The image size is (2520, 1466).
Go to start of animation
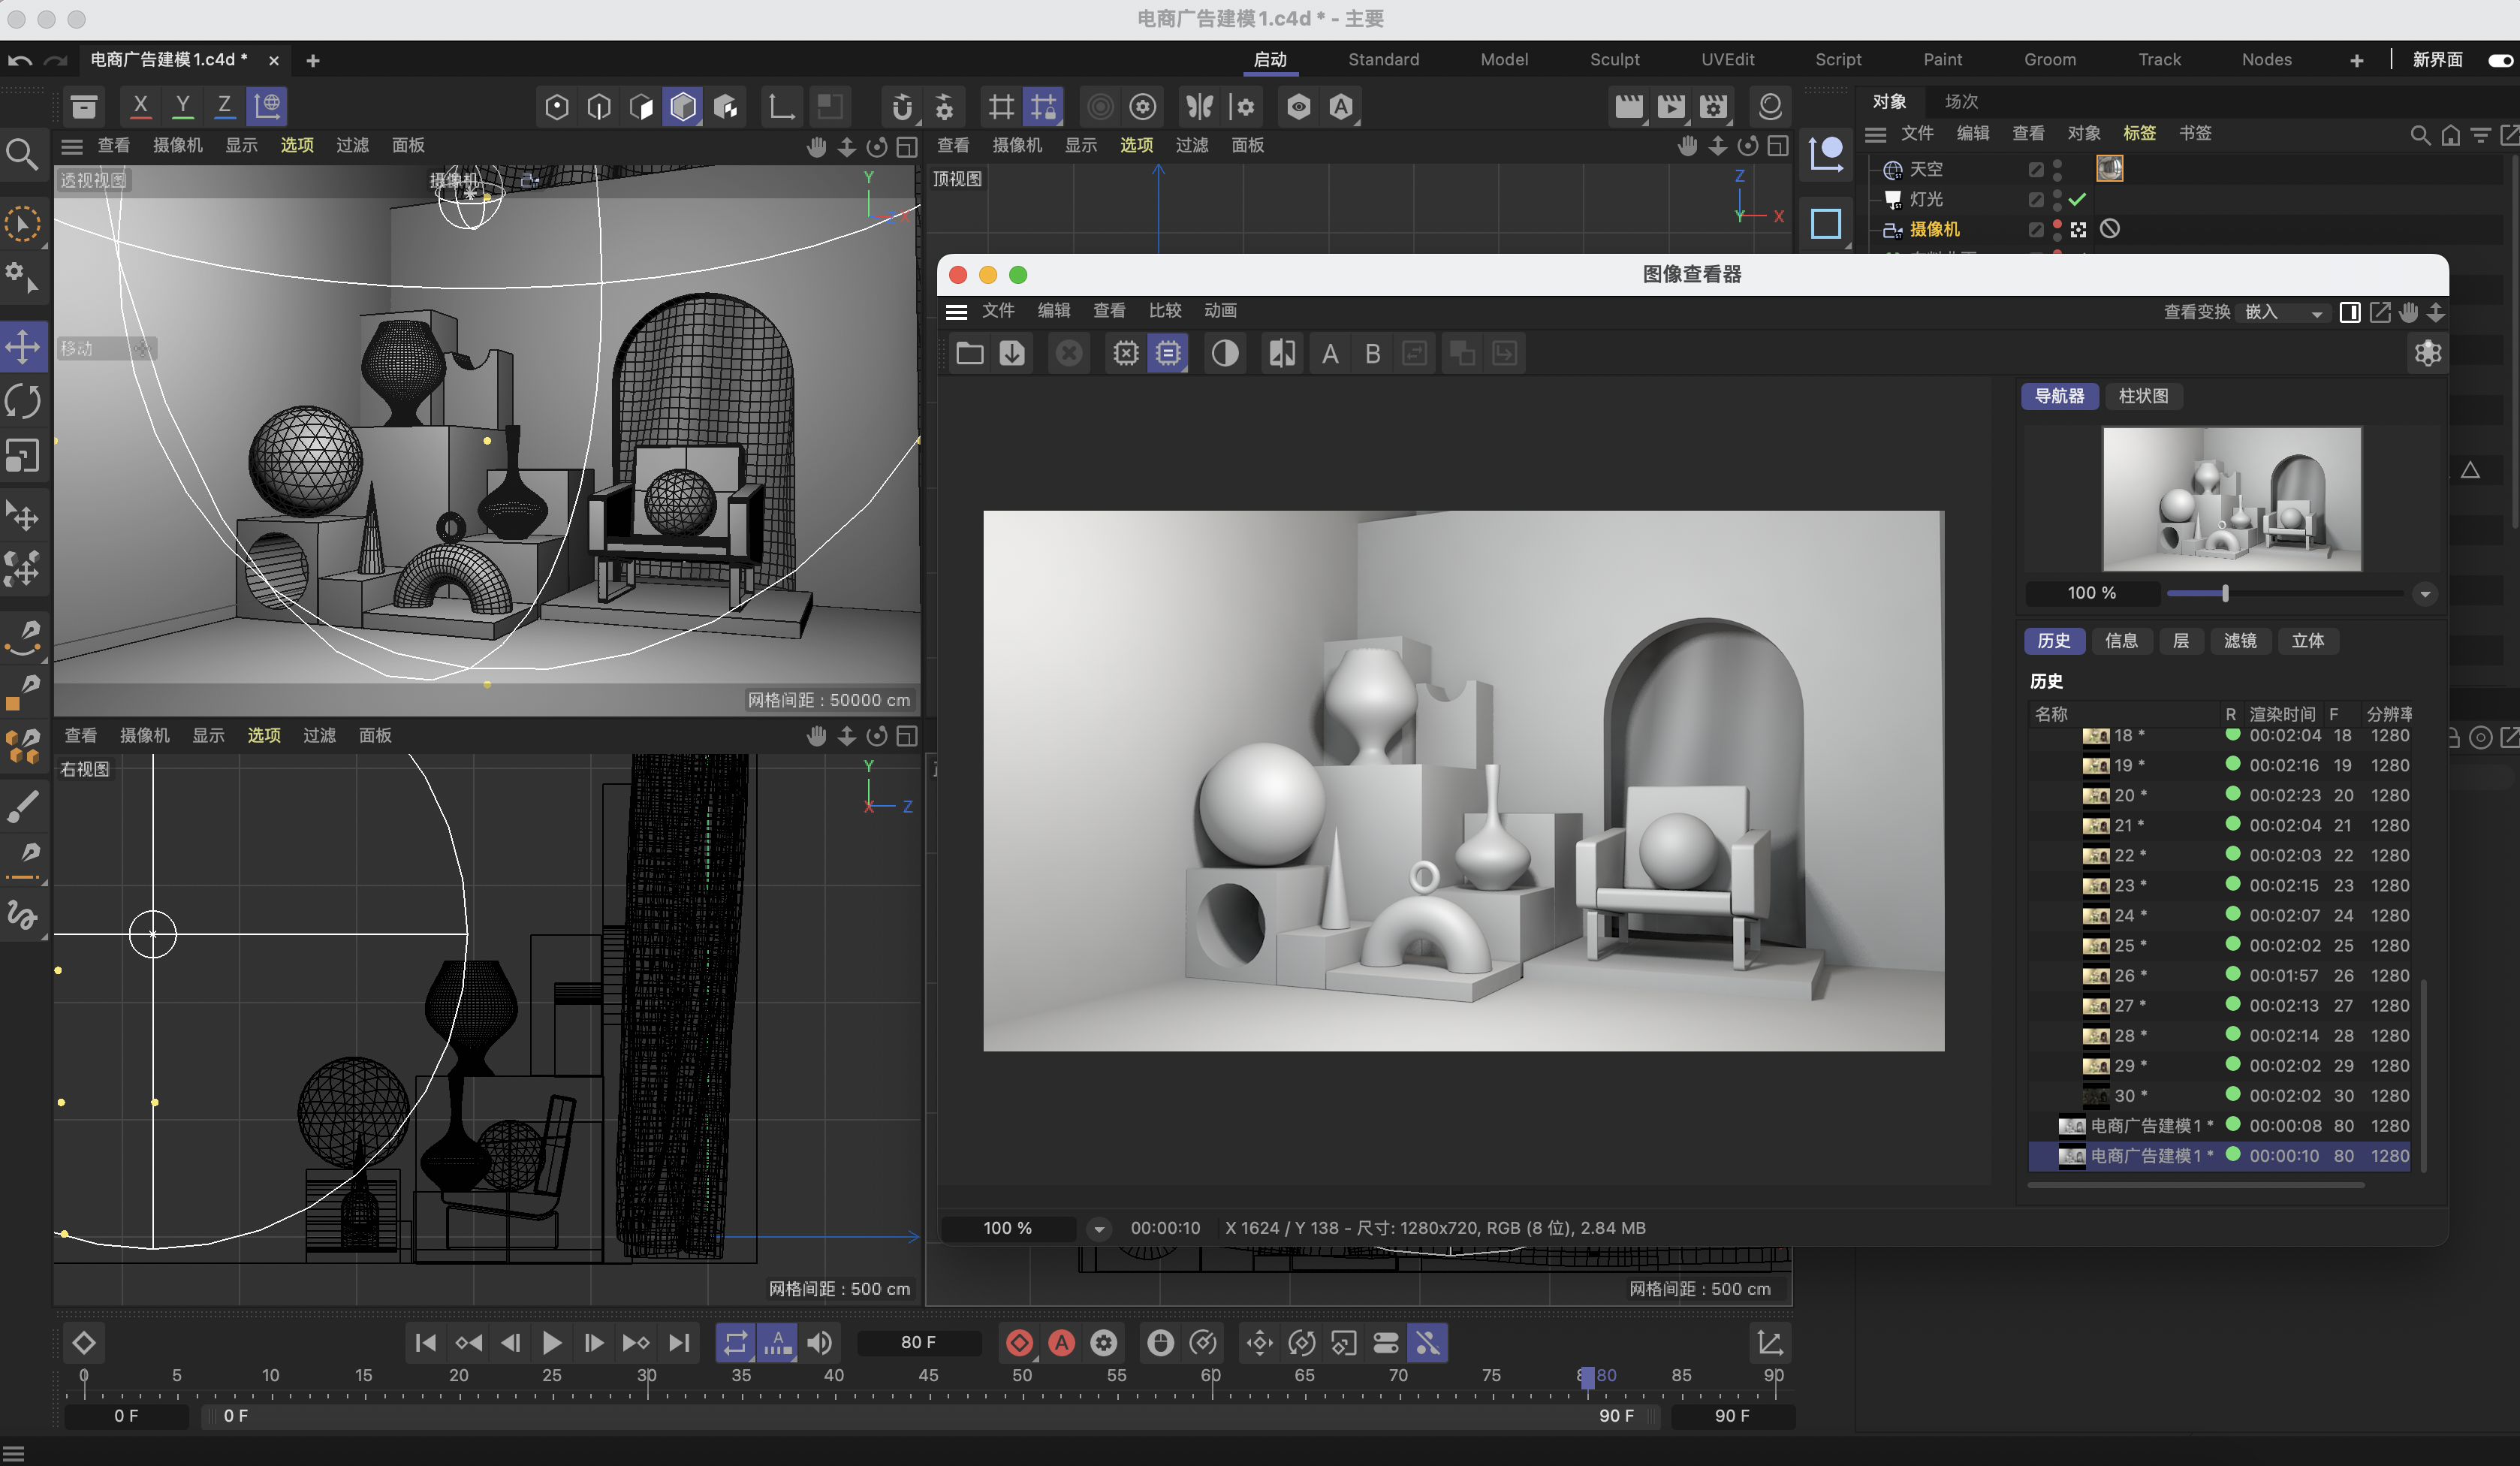pyautogui.click(x=425, y=1344)
